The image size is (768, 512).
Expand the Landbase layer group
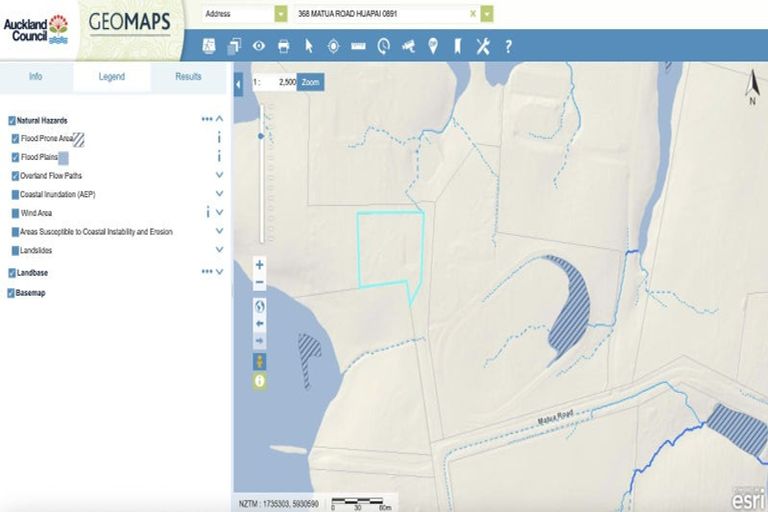point(219,272)
